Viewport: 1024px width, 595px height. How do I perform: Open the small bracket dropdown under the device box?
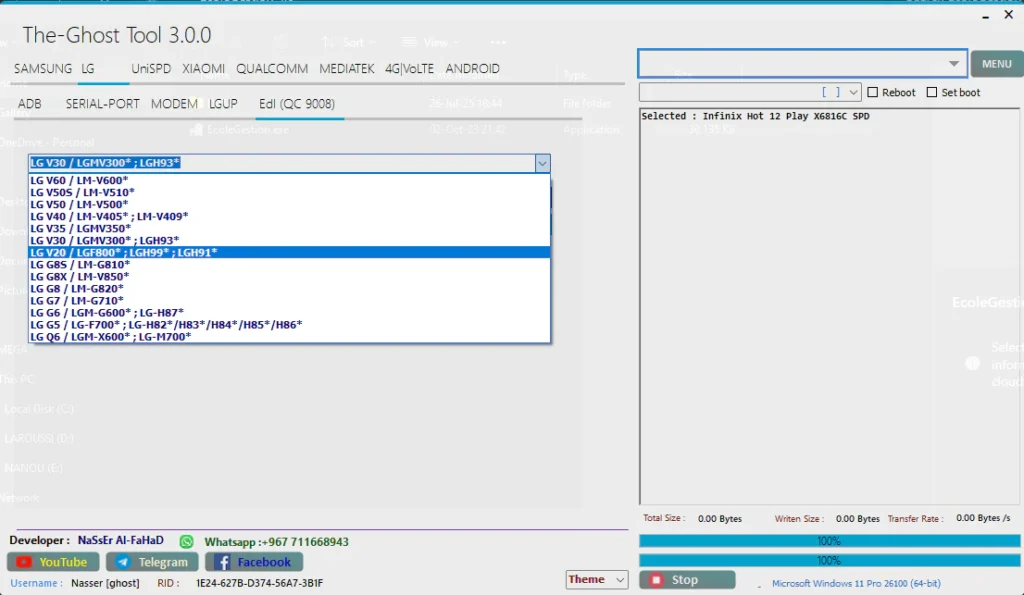tap(853, 92)
